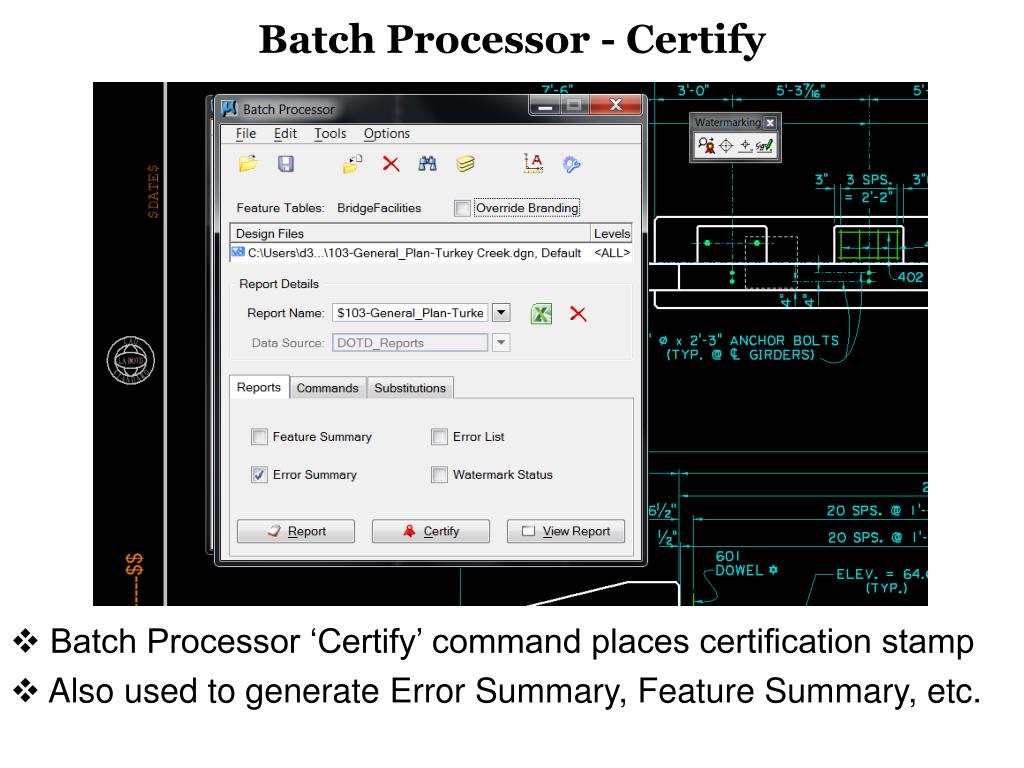
Task: Click into the Report Name field
Action: 410,313
